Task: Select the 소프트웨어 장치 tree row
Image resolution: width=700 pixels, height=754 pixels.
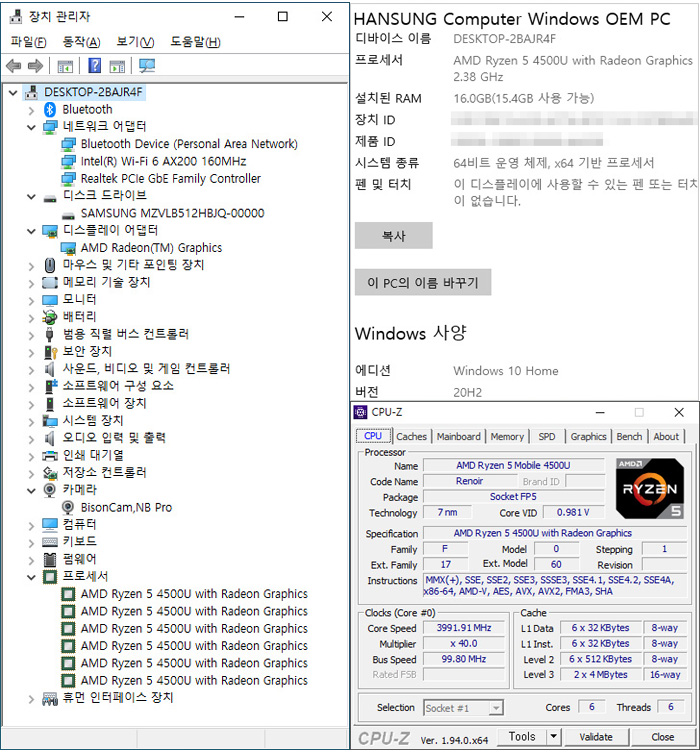Action: click(95, 403)
